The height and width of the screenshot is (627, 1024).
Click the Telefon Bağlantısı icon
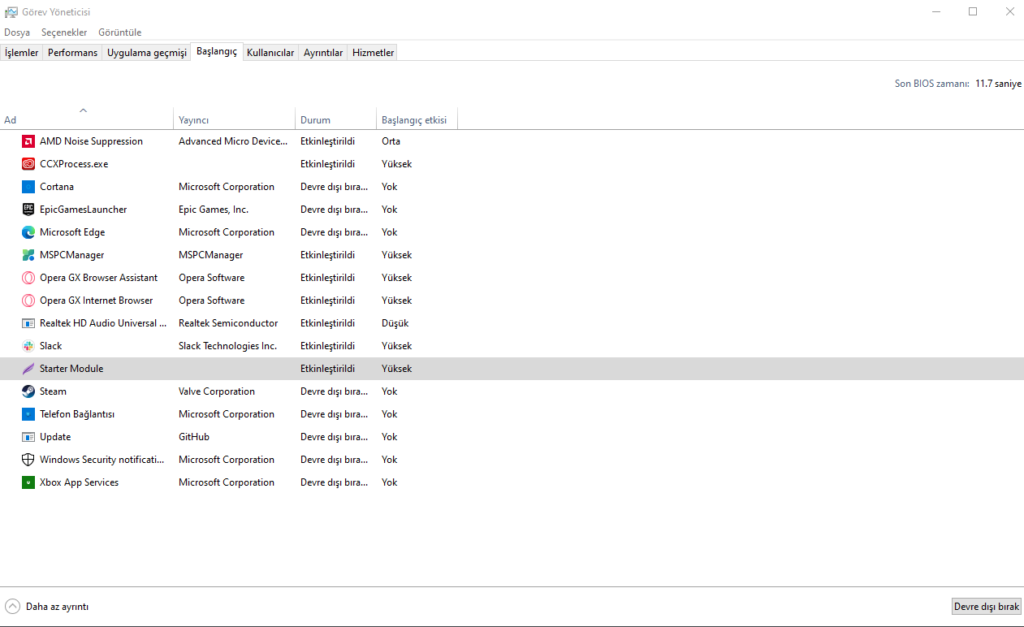28,414
